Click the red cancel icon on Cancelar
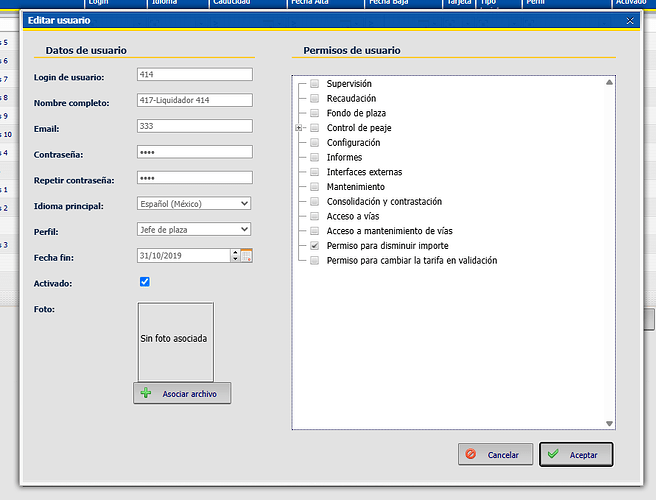 tap(471, 454)
